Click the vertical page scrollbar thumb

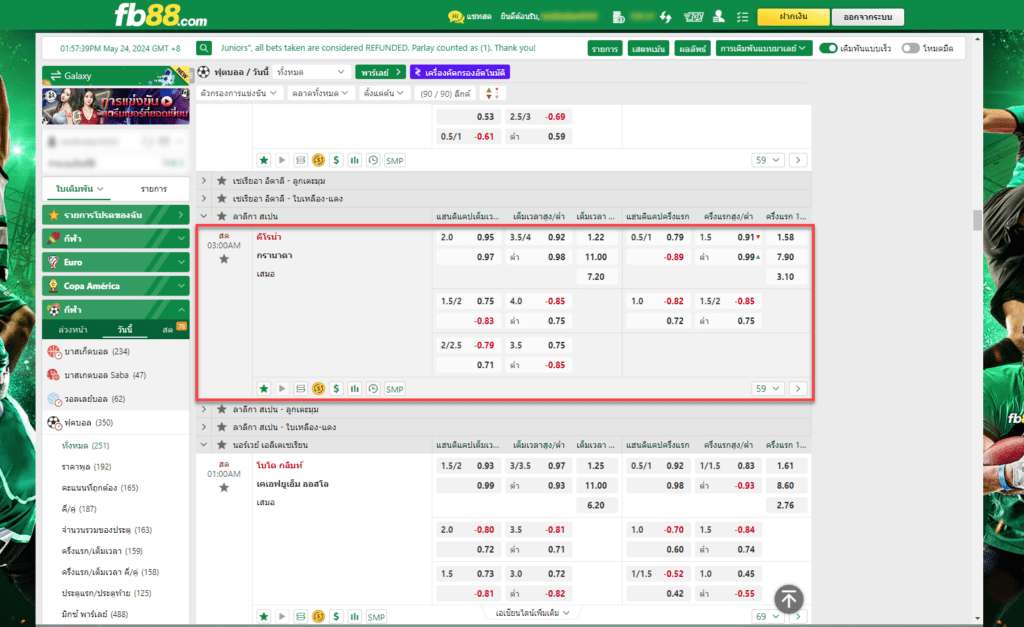click(x=977, y=220)
